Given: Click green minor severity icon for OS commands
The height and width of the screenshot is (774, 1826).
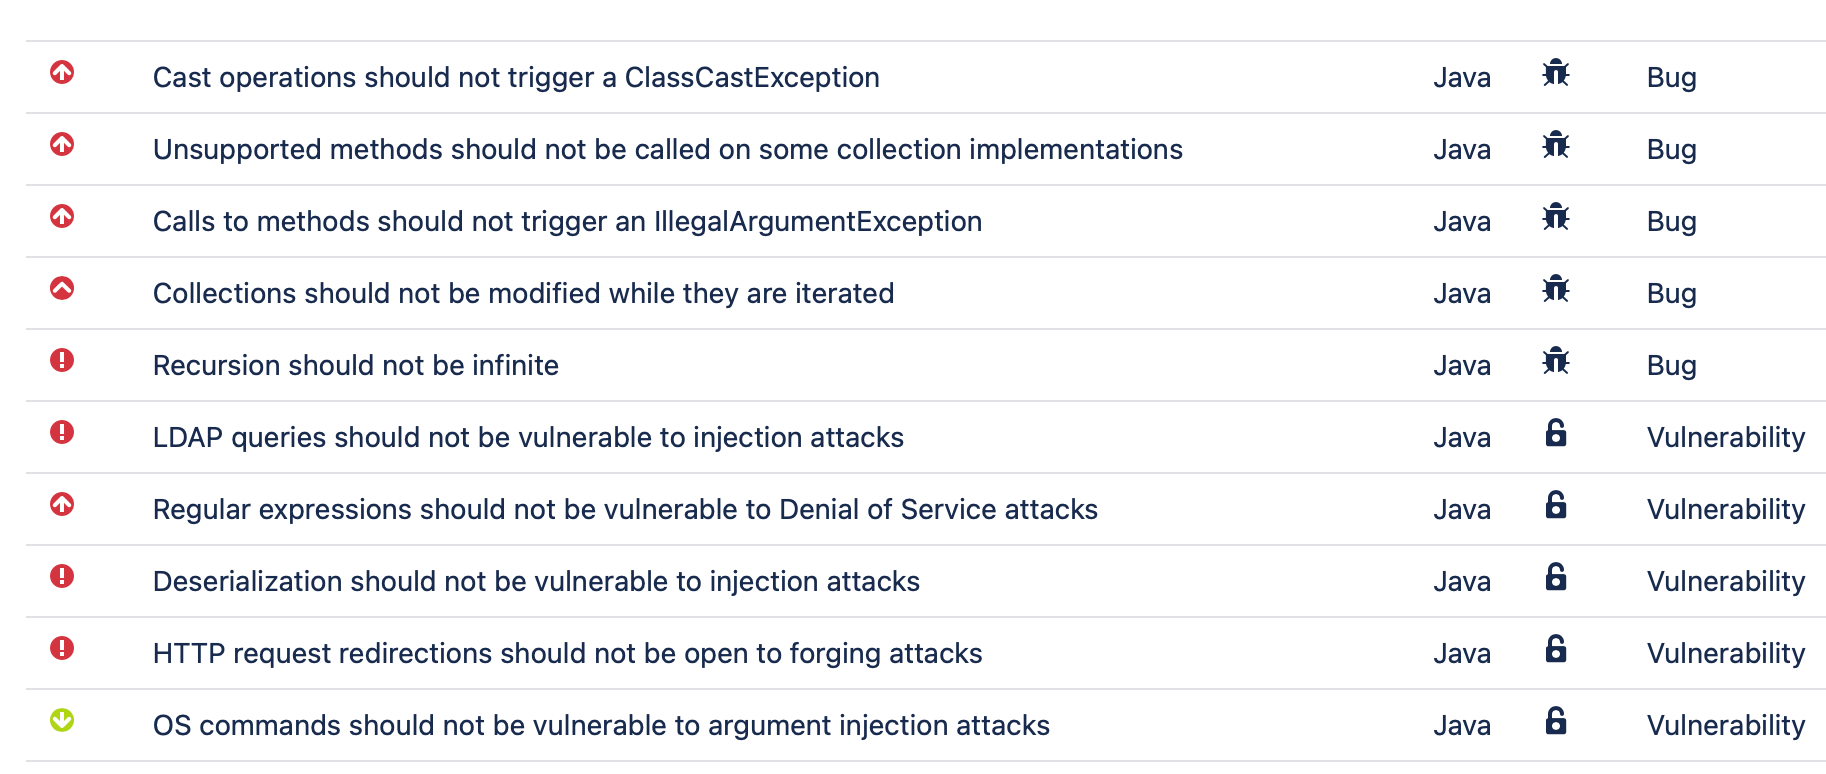Looking at the screenshot, I should (62, 720).
